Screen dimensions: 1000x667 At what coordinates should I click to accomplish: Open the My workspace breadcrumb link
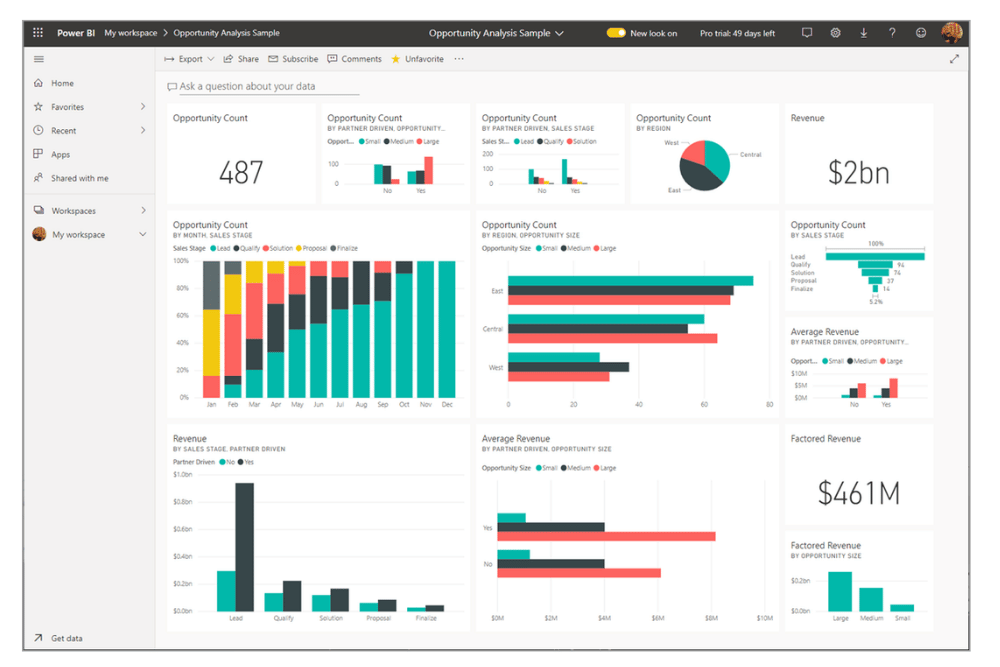click(131, 33)
